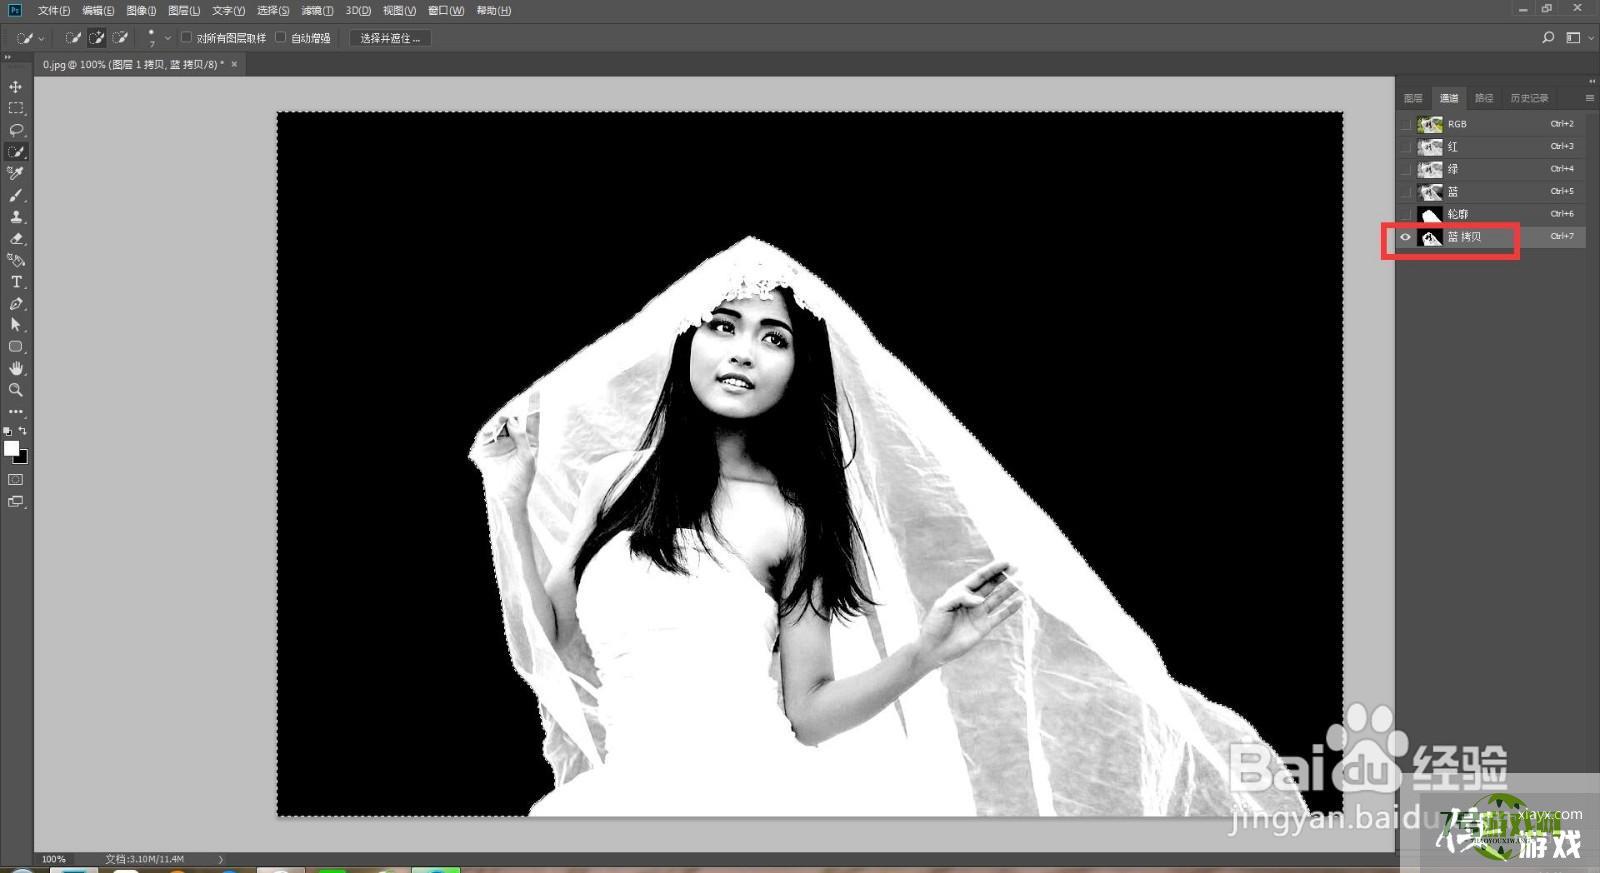Select the Pen tool
This screenshot has height=873, width=1600.
click(16, 304)
